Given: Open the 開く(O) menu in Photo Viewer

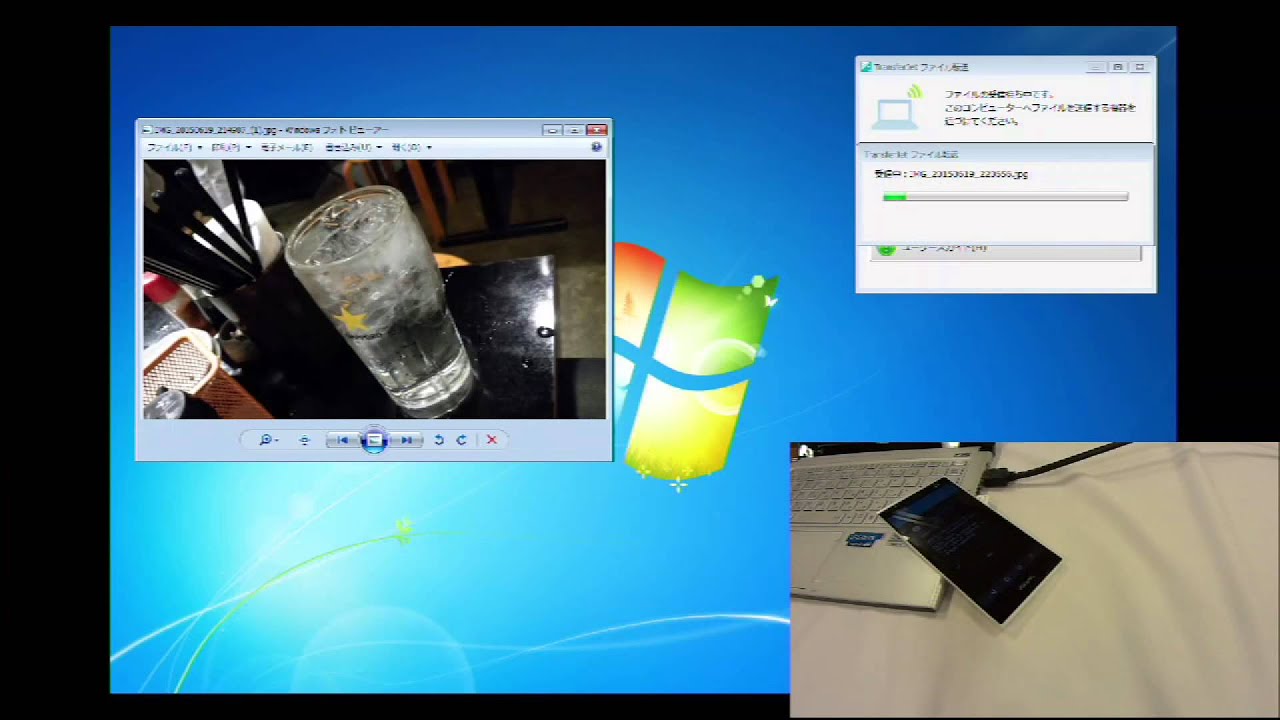Looking at the screenshot, I should click(411, 147).
